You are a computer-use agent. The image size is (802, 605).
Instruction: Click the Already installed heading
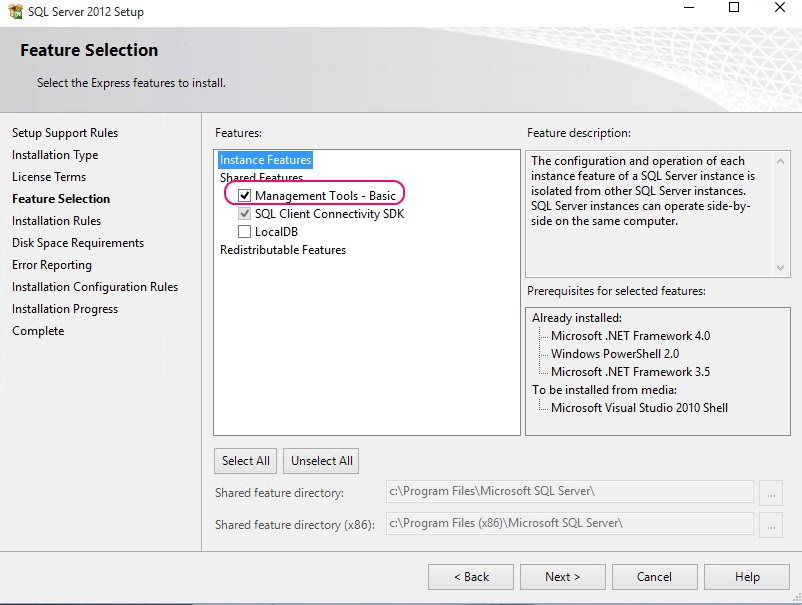[x=577, y=318]
